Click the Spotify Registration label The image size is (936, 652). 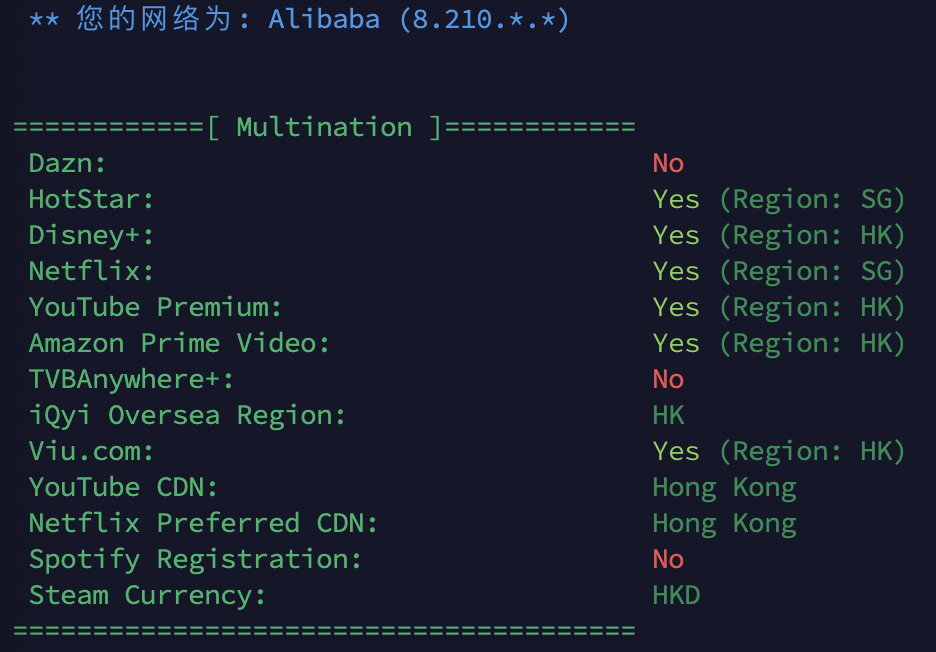[x=195, y=559]
